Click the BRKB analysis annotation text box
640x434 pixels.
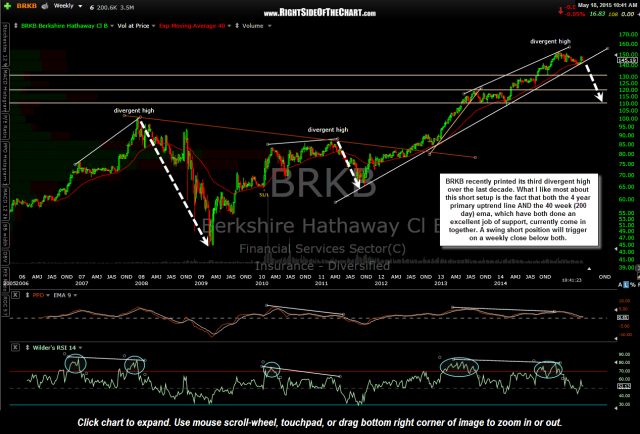coord(518,209)
